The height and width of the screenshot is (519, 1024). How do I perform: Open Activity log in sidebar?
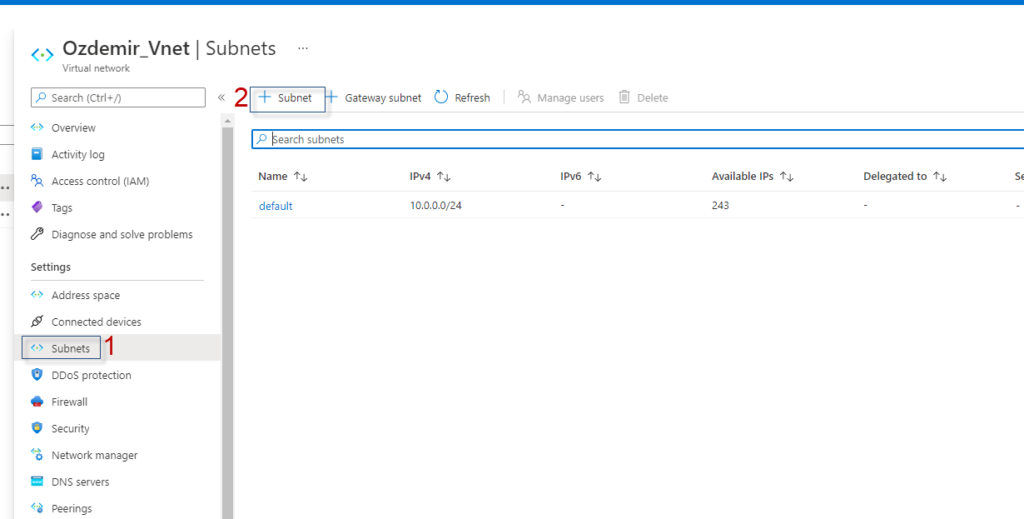pos(78,155)
